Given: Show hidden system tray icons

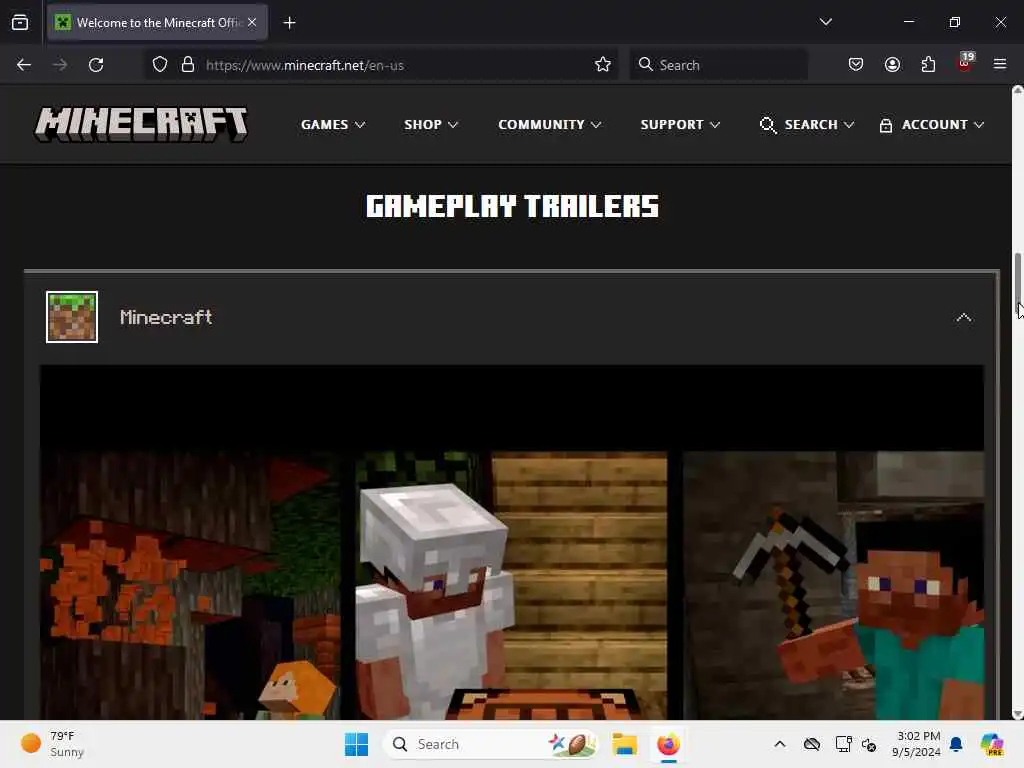Looking at the screenshot, I should [780, 744].
